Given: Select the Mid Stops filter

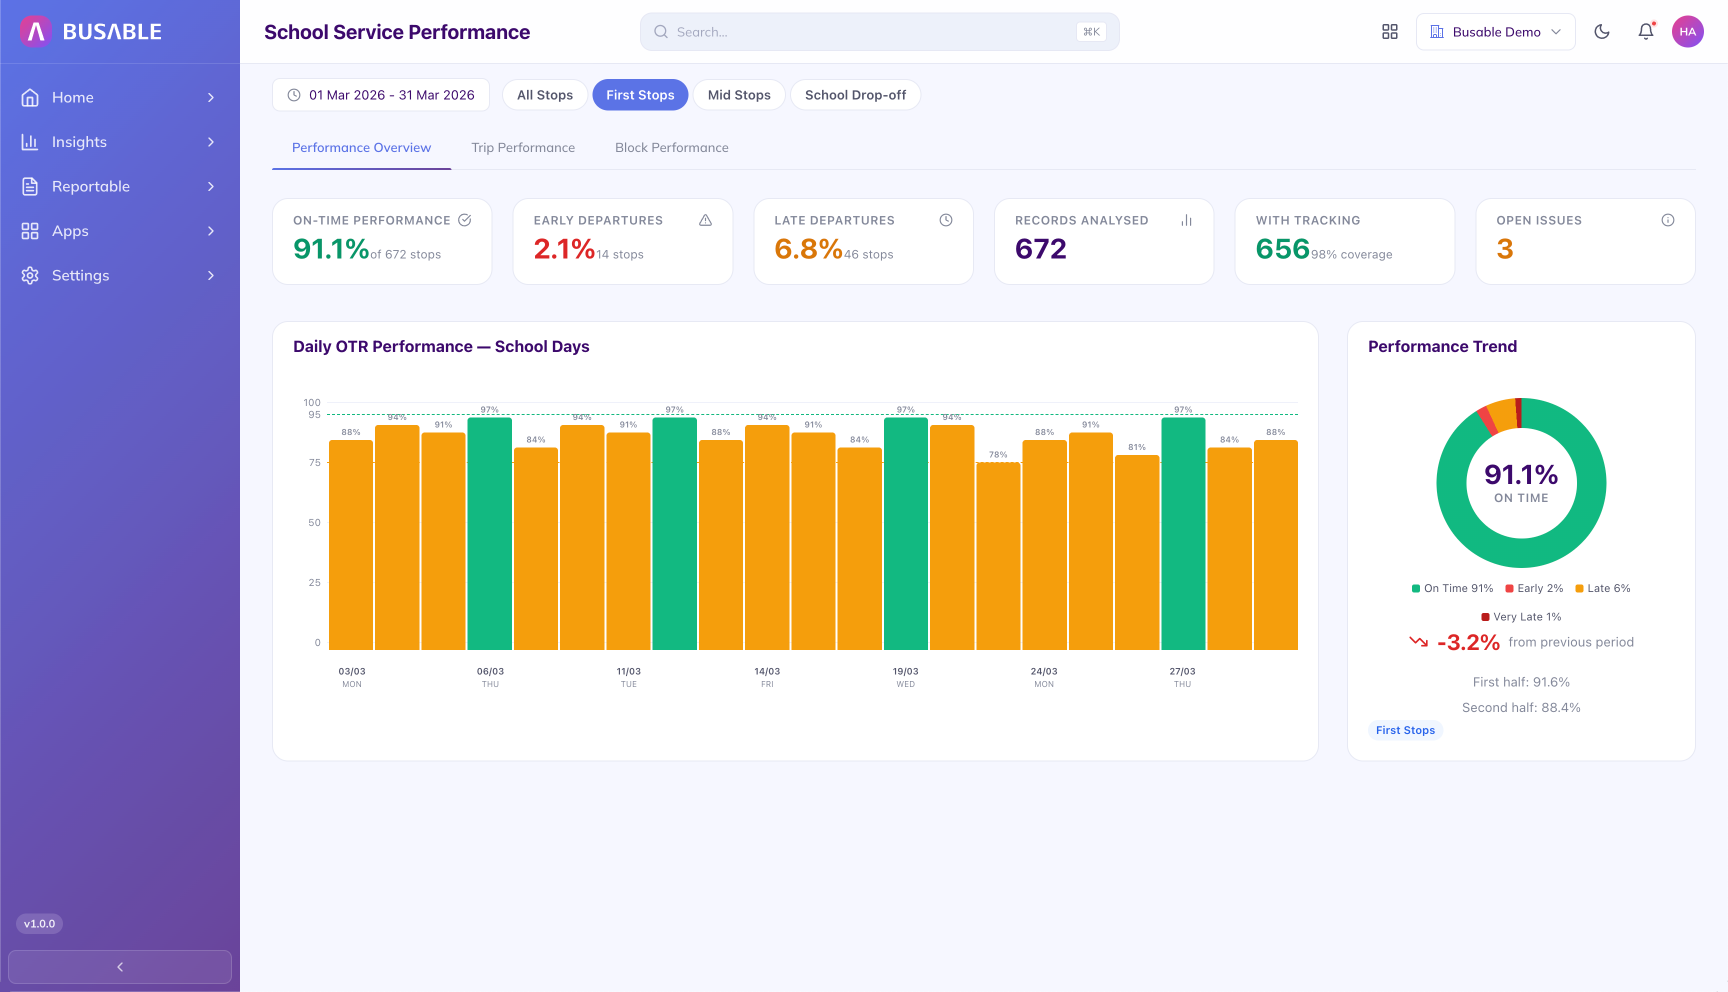Looking at the screenshot, I should [x=739, y=95].
